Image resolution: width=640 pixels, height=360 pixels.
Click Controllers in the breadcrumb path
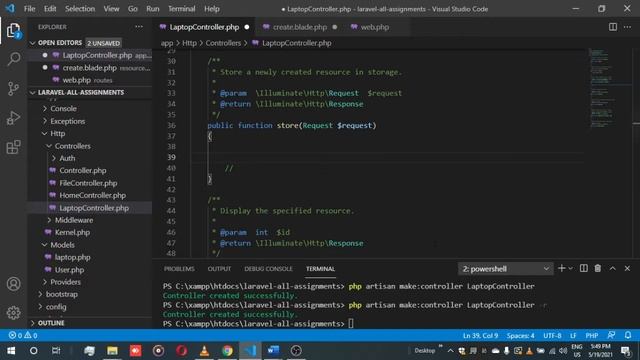tap(223, 43)
